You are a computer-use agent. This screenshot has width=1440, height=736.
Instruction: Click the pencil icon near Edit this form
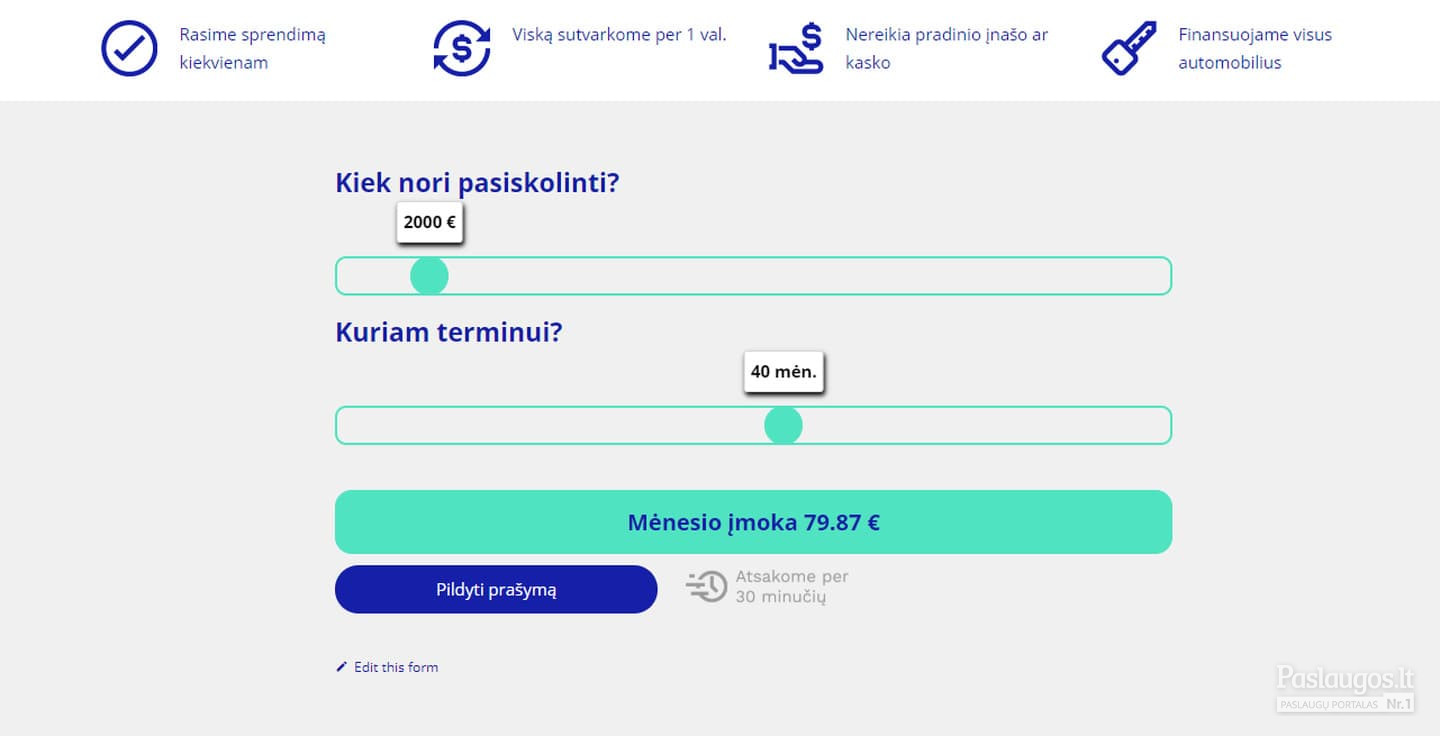click(341, 667)
